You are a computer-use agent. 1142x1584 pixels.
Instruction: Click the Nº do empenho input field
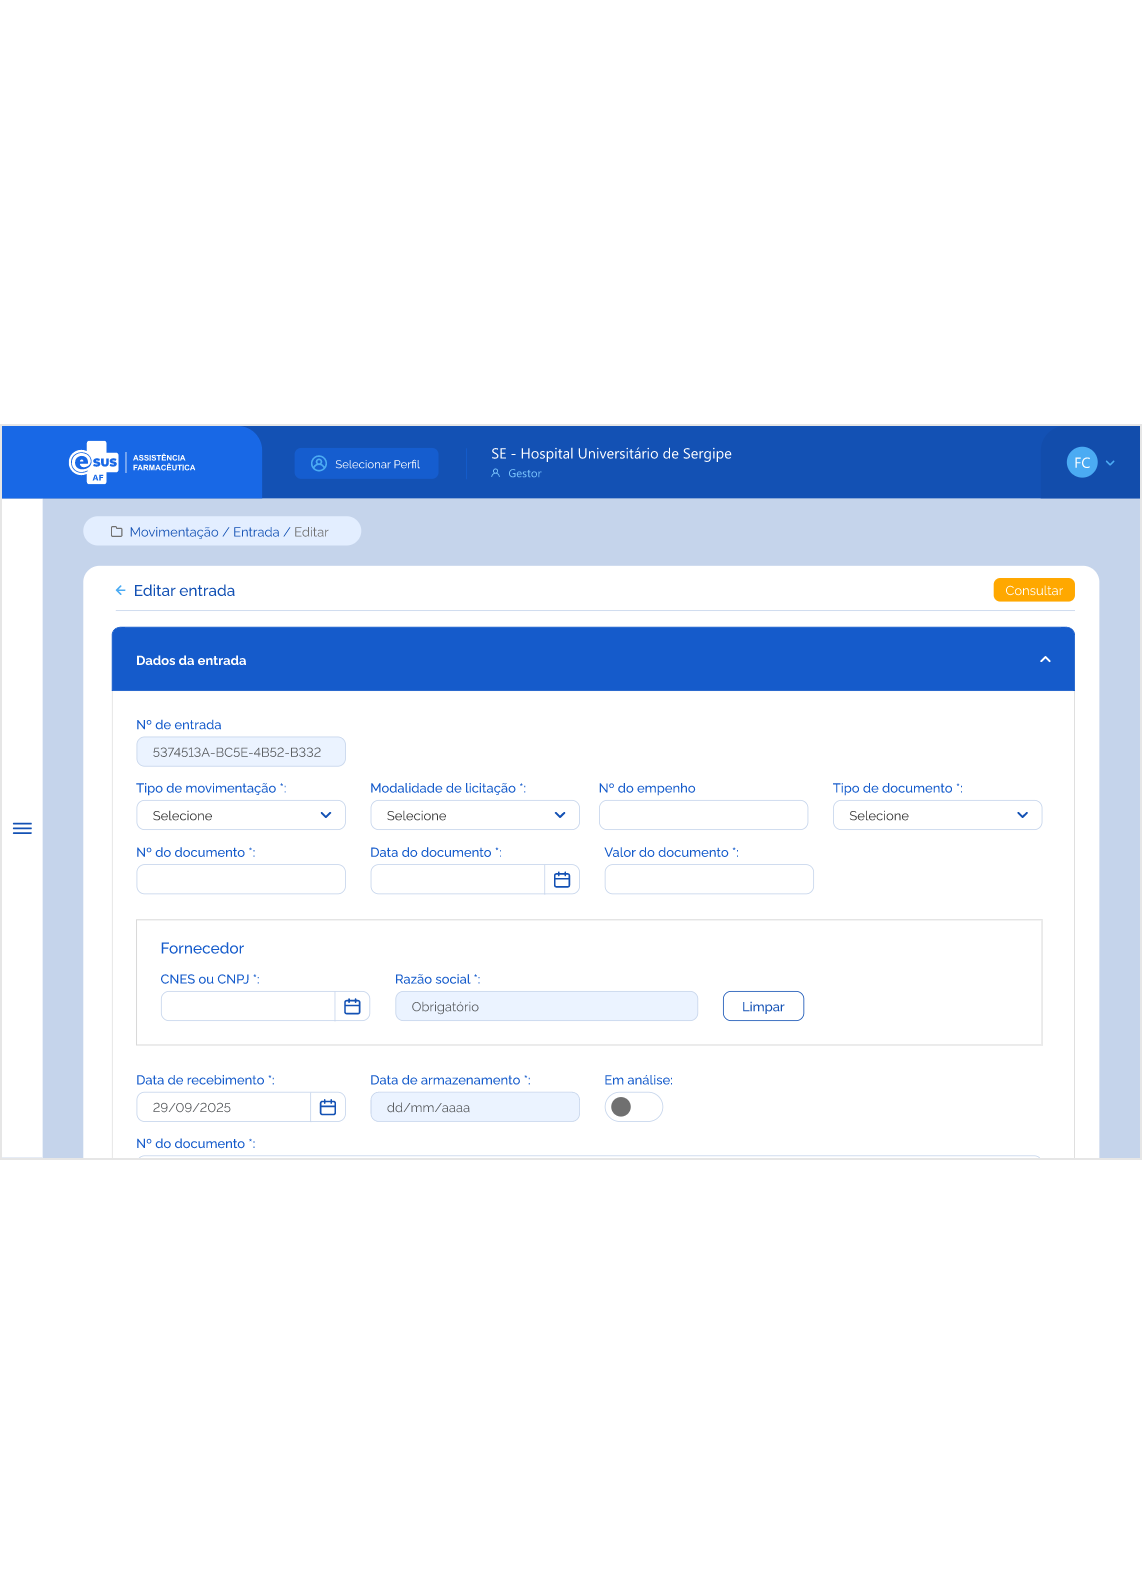coord(703,816)
